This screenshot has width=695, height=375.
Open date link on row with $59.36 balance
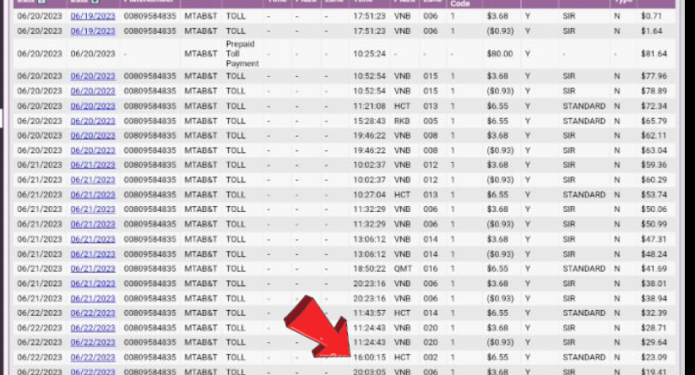tap(93, 165)
